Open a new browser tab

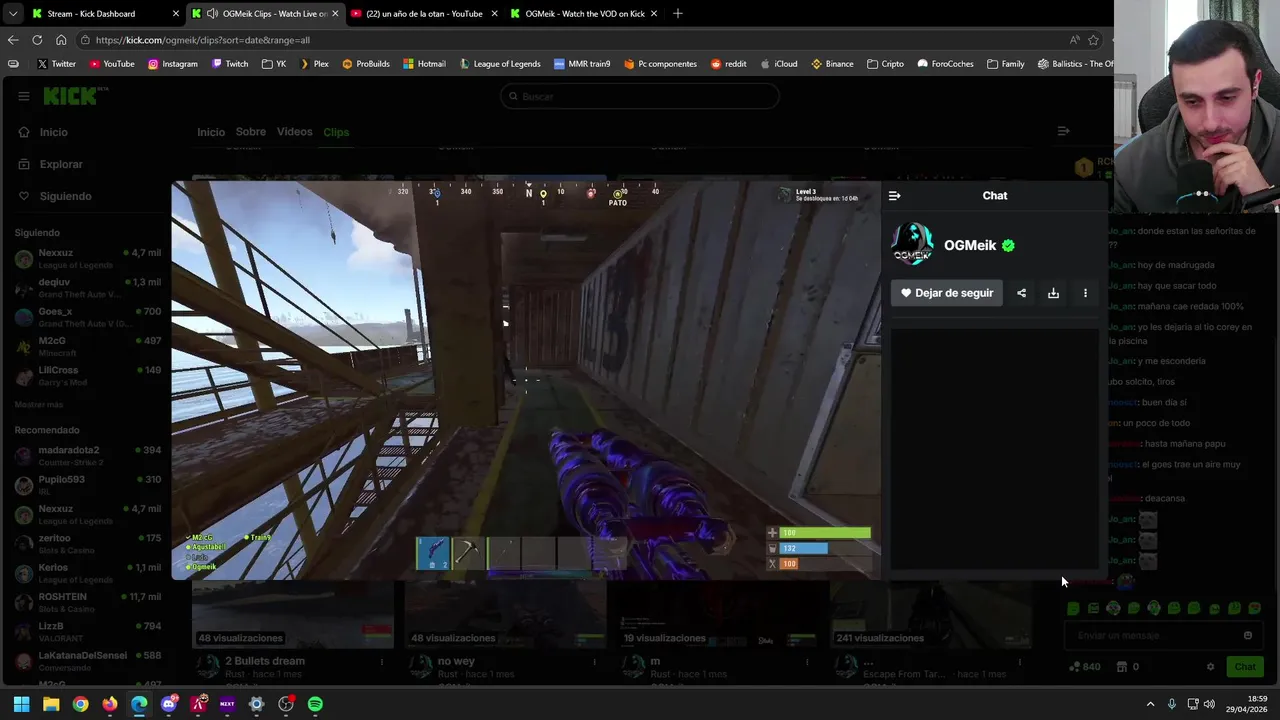coord(677,13)
